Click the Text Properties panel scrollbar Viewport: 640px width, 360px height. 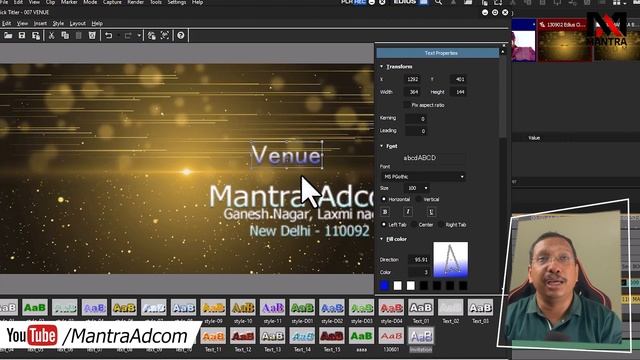pos(503,94)
